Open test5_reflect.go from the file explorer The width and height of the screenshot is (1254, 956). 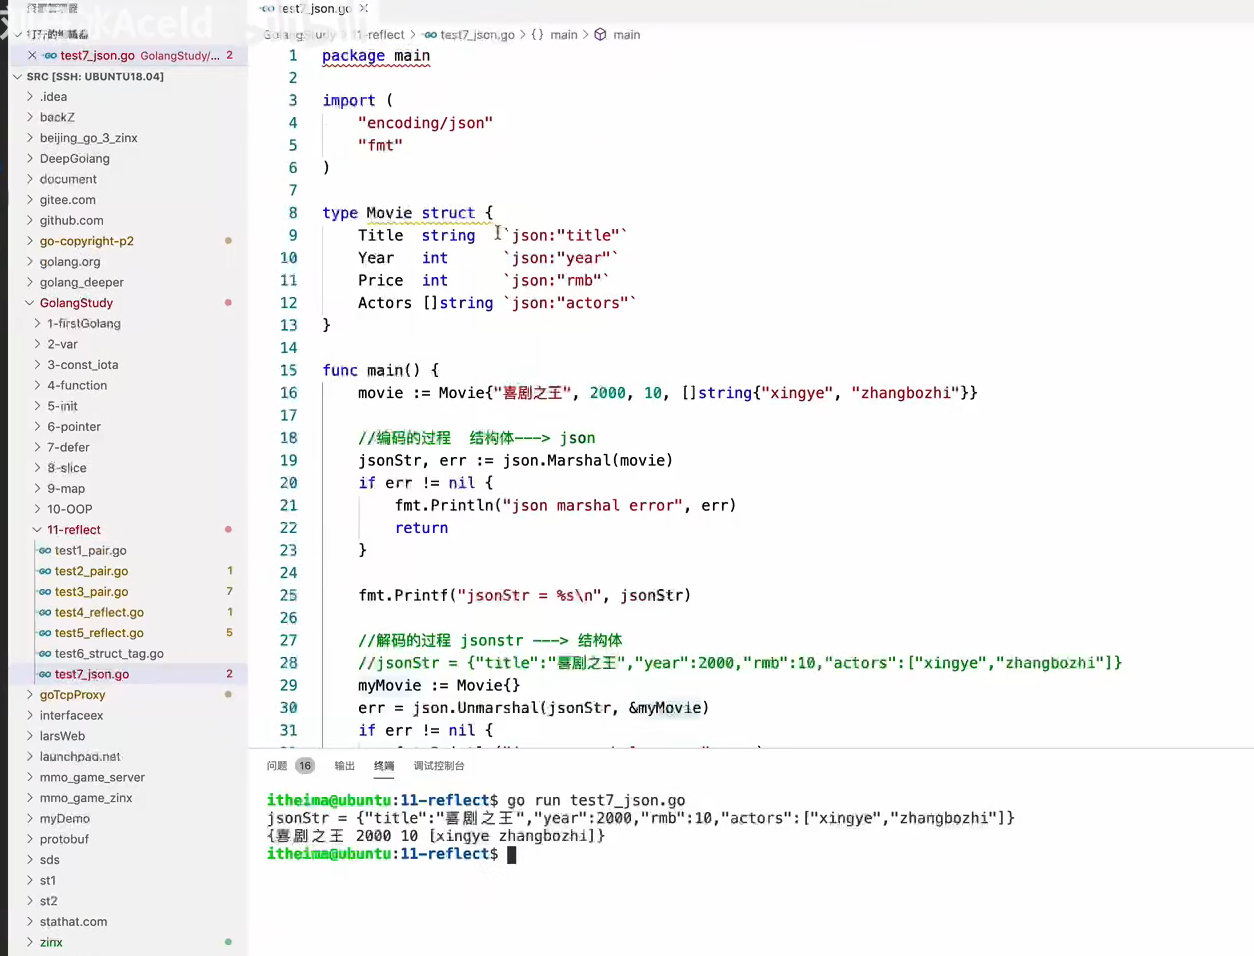click(x=99, y=633)
